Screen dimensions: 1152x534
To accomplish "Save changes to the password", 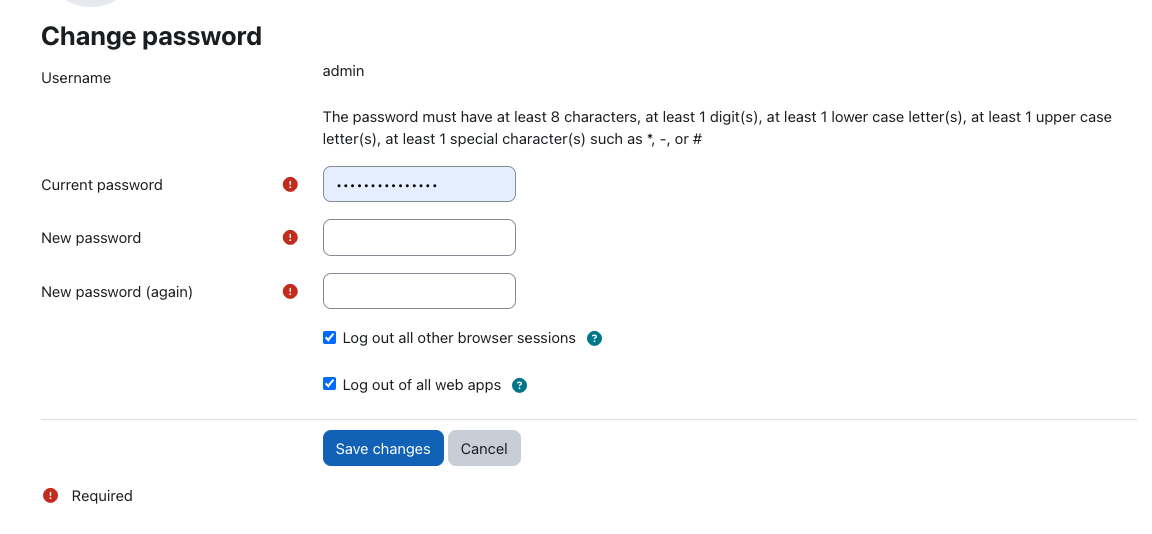I will (383, 448).
